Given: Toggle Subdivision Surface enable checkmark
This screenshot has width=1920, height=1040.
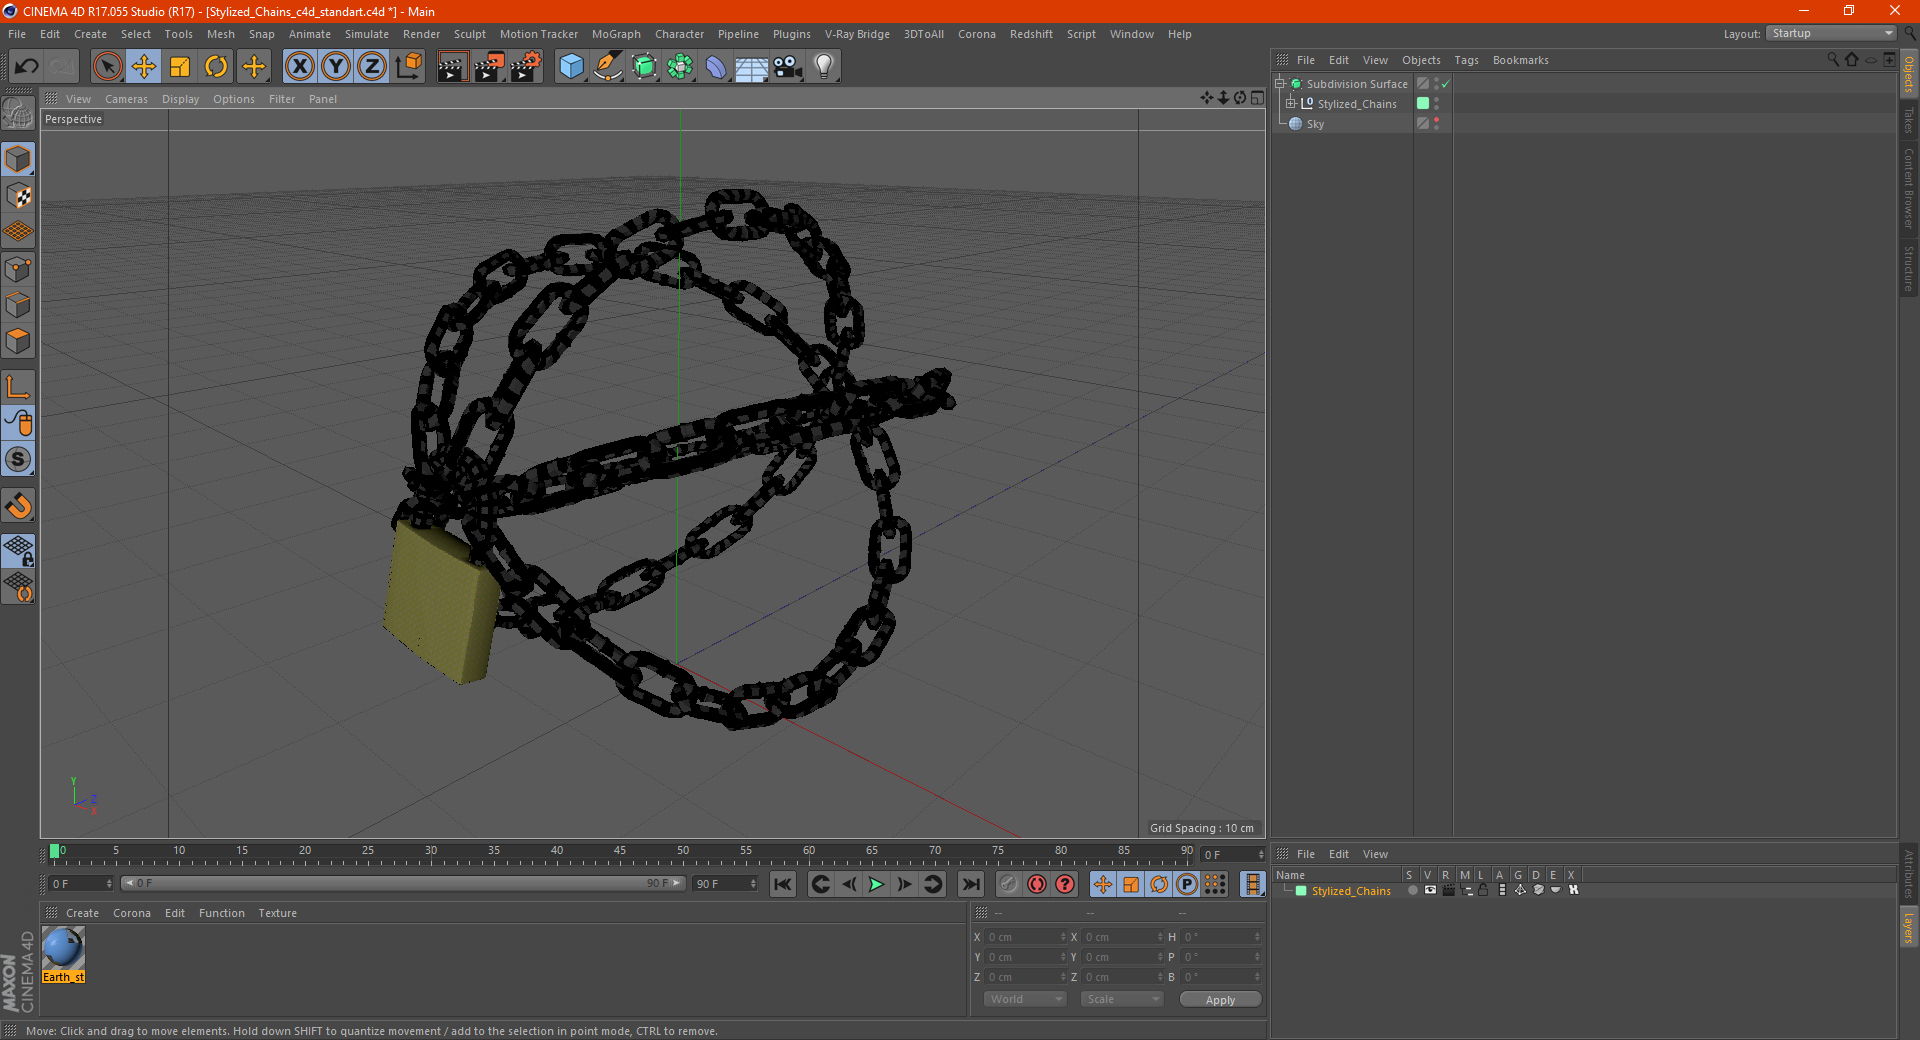Looking at the screenshot, I should (x=1446, y=84).
